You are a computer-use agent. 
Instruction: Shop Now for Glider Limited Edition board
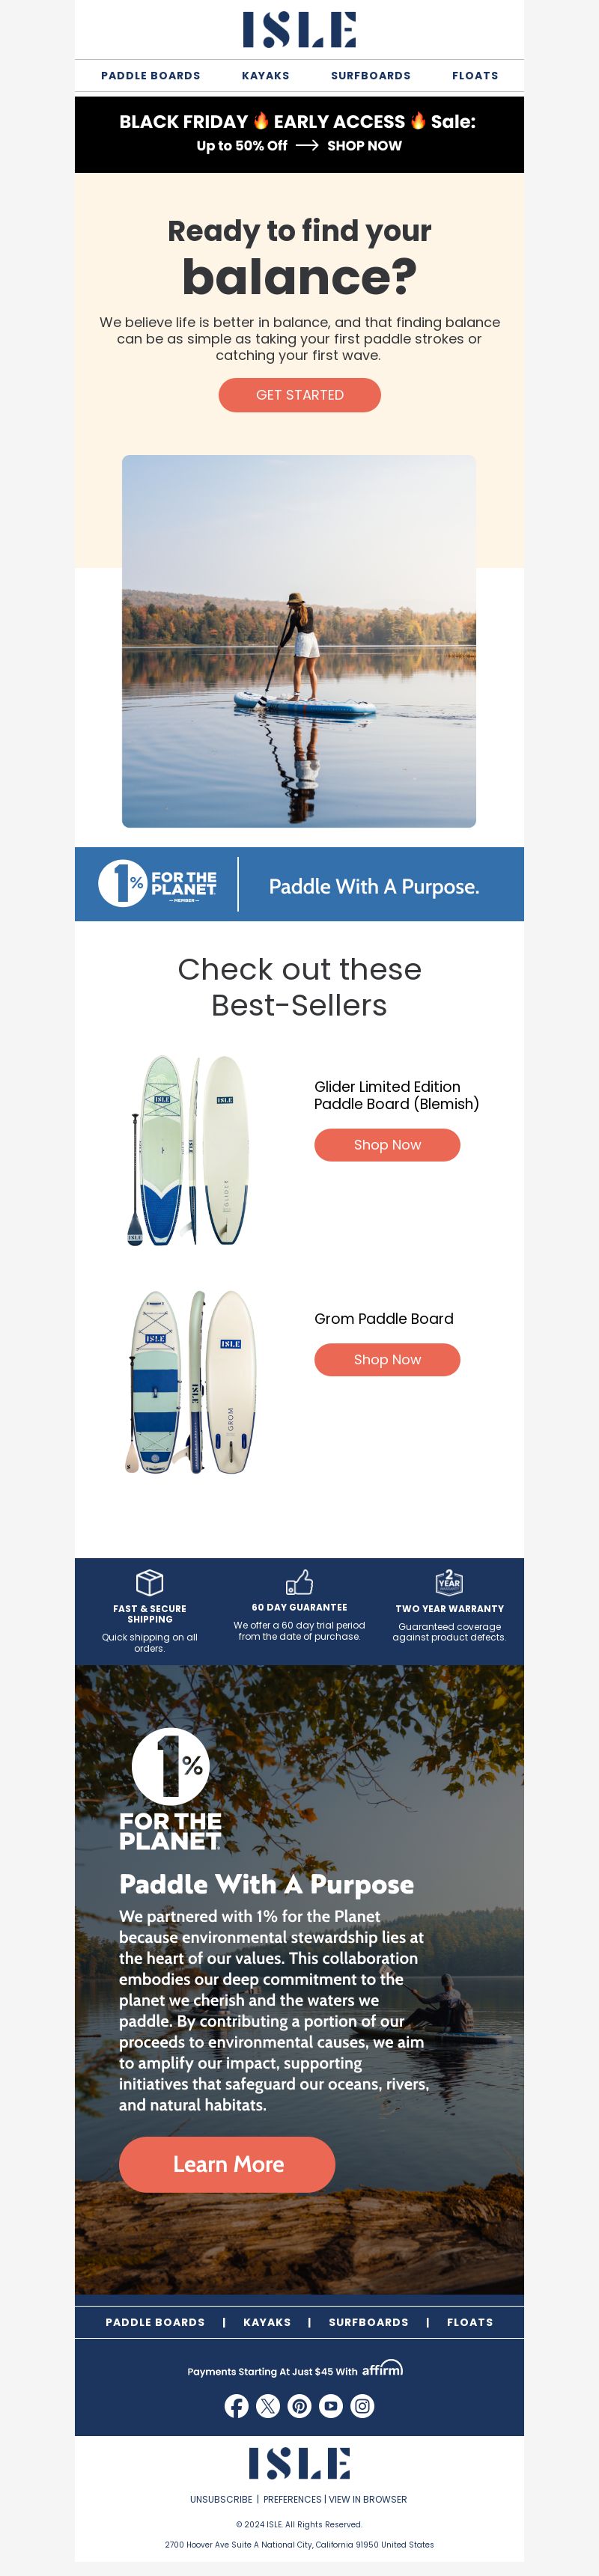point(387,1145)
